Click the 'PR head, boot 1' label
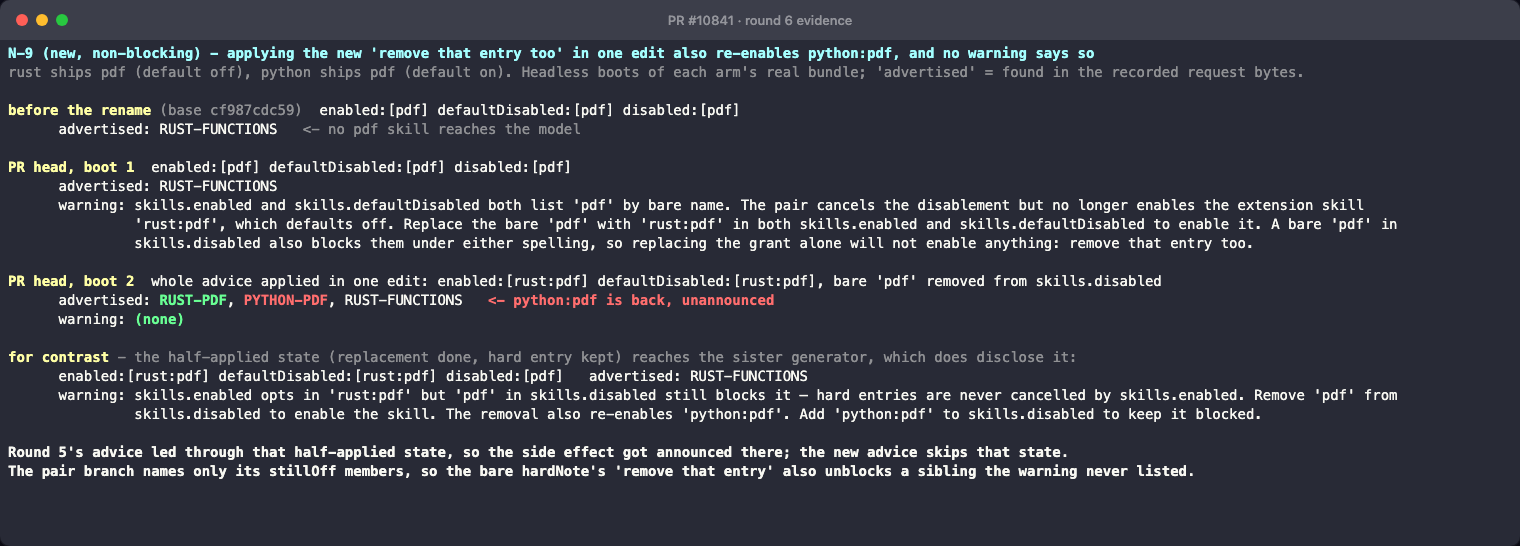This screenshot has width=1520, height=546. [71, 167]
